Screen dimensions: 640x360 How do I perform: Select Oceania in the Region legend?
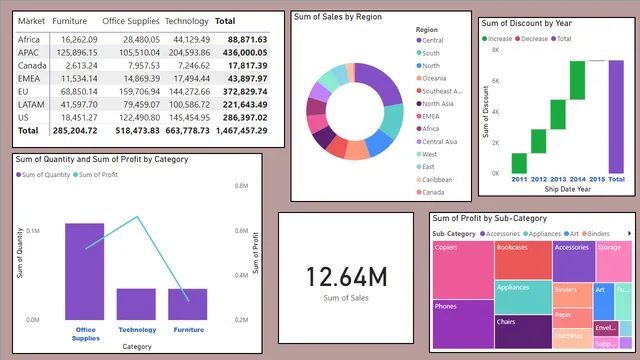click(431, 78)
